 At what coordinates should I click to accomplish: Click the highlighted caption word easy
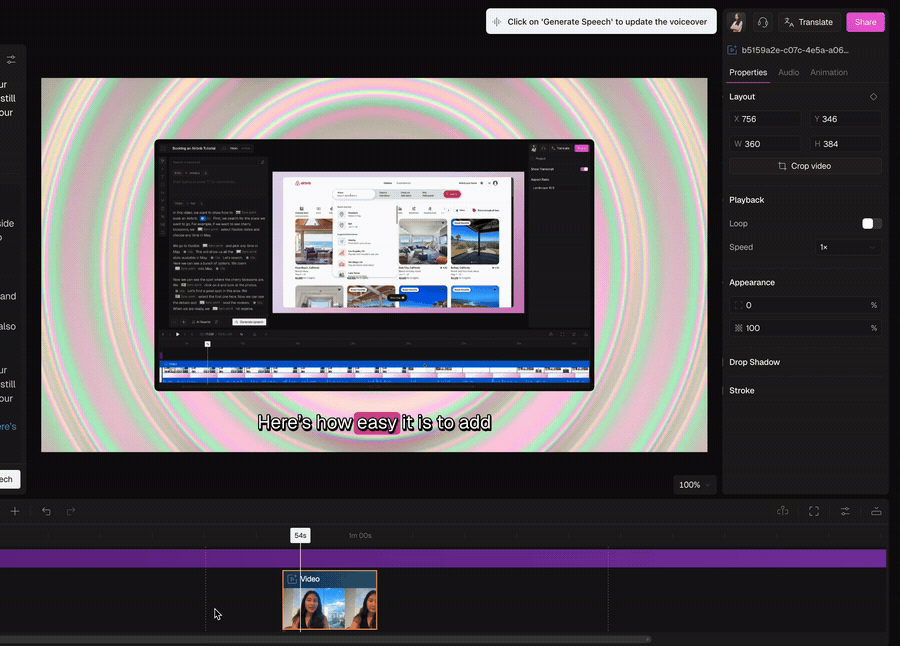click(x=377, y=423)
